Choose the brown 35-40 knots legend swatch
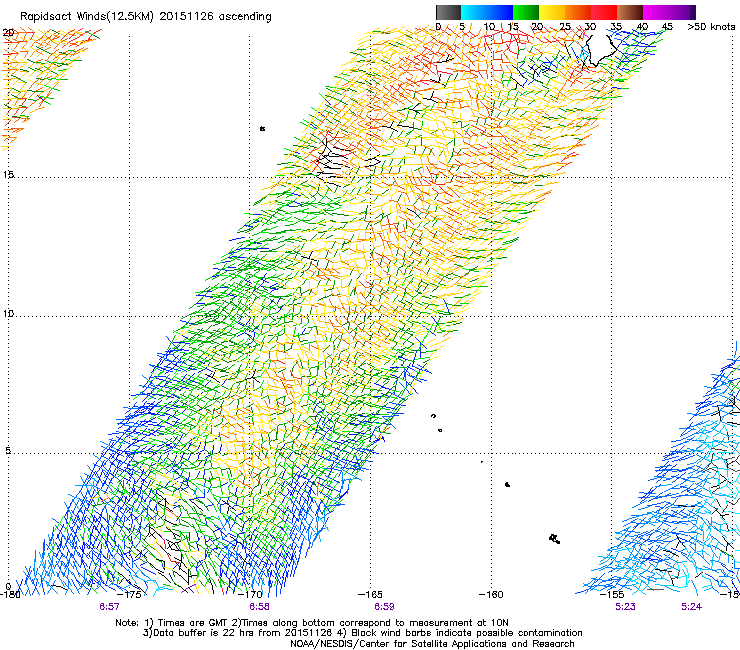740x650 pixels. tap(630, 12)
